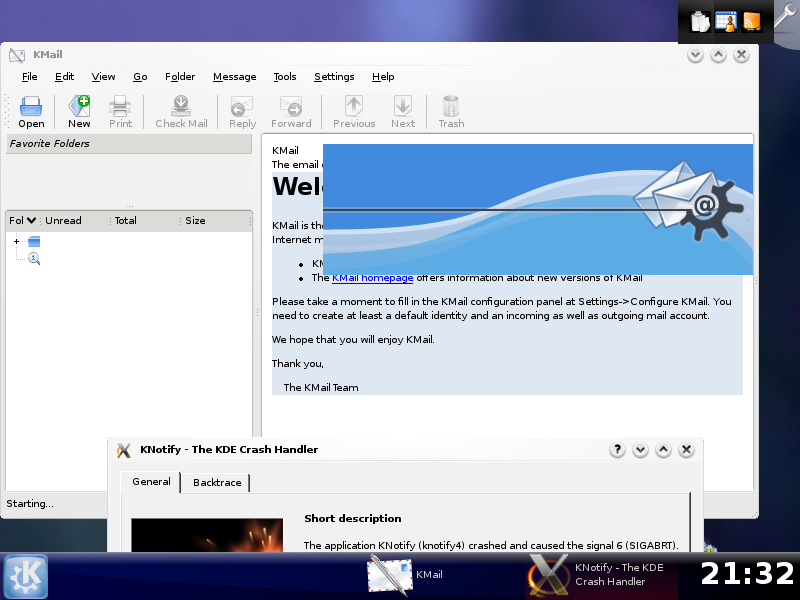Click the Short description heading

353,518
